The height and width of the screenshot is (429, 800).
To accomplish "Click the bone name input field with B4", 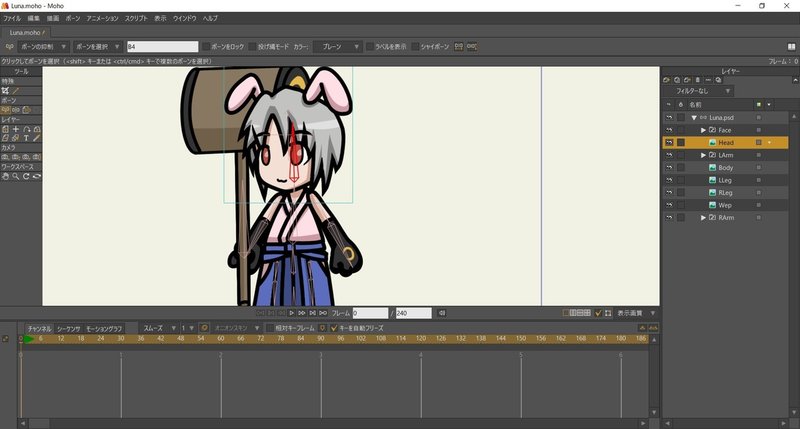I will [x=162, y=46].
